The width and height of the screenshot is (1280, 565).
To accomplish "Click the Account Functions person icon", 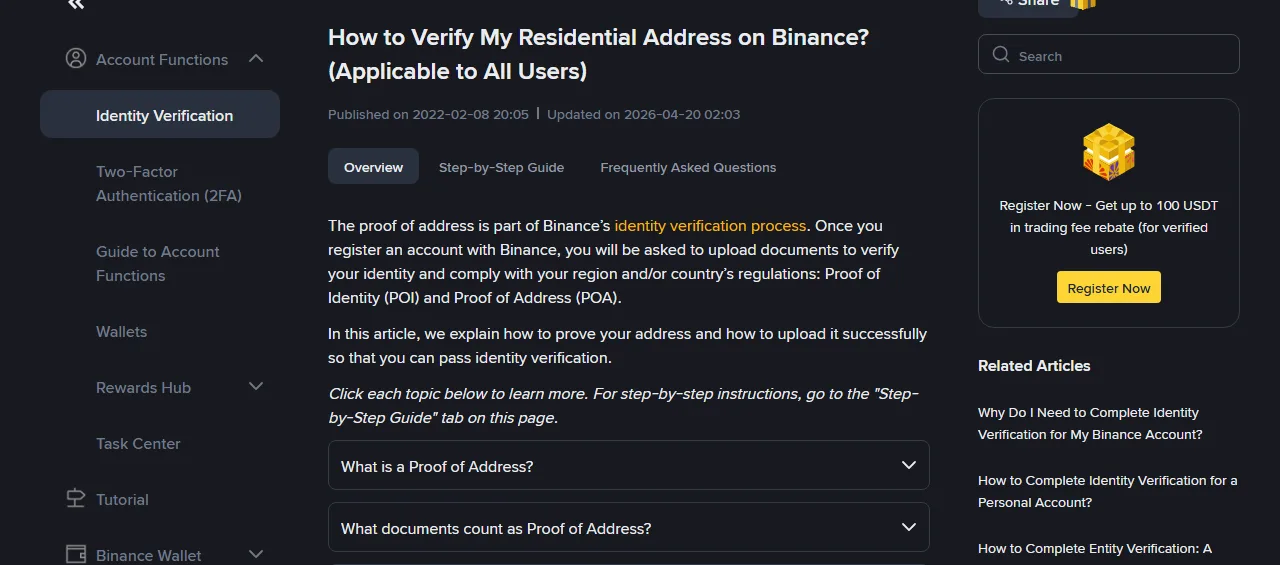I will click(x=75, y=59).
